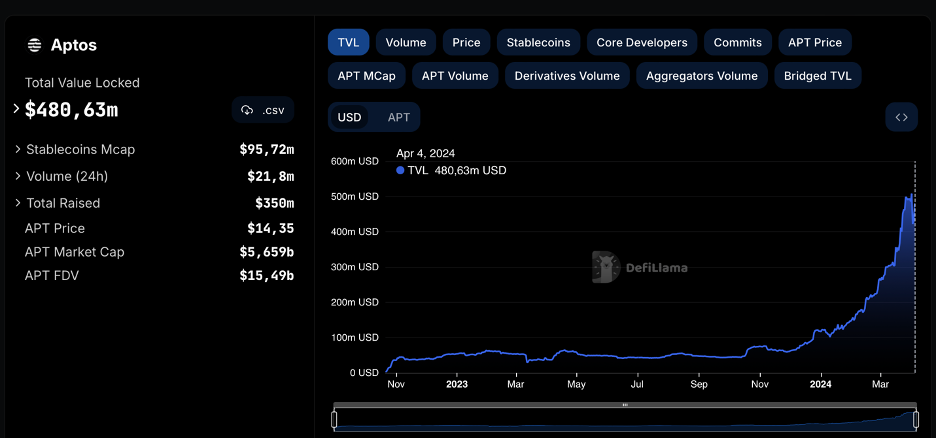936x438 pixels.
Task: Toggle the Price chart series
Action: point(466,42)
